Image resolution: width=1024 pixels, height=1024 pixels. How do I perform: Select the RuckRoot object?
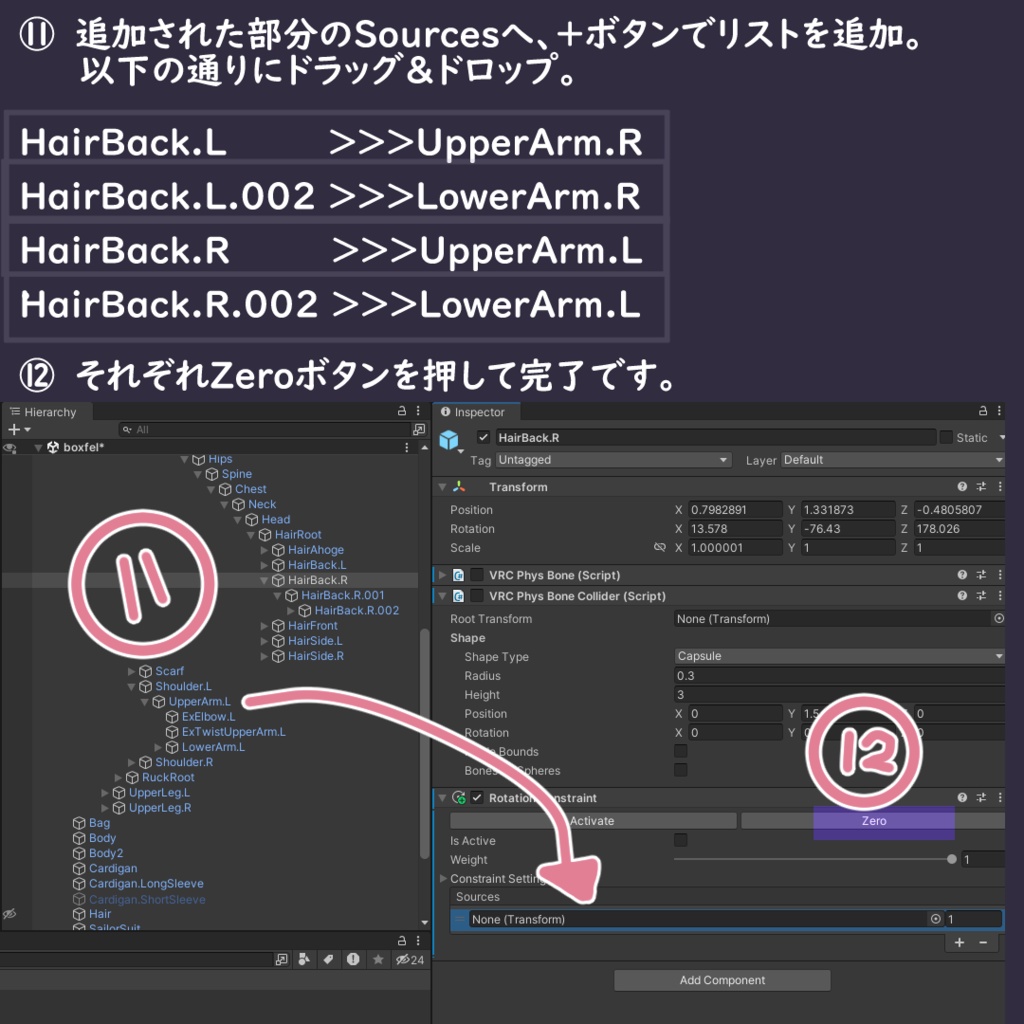click(168, 777)
